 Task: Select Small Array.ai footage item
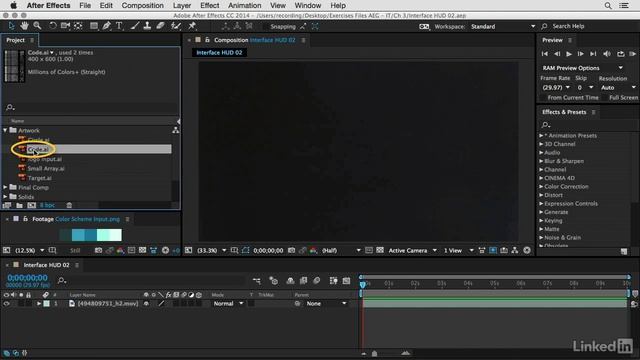[x=46, y=168]
